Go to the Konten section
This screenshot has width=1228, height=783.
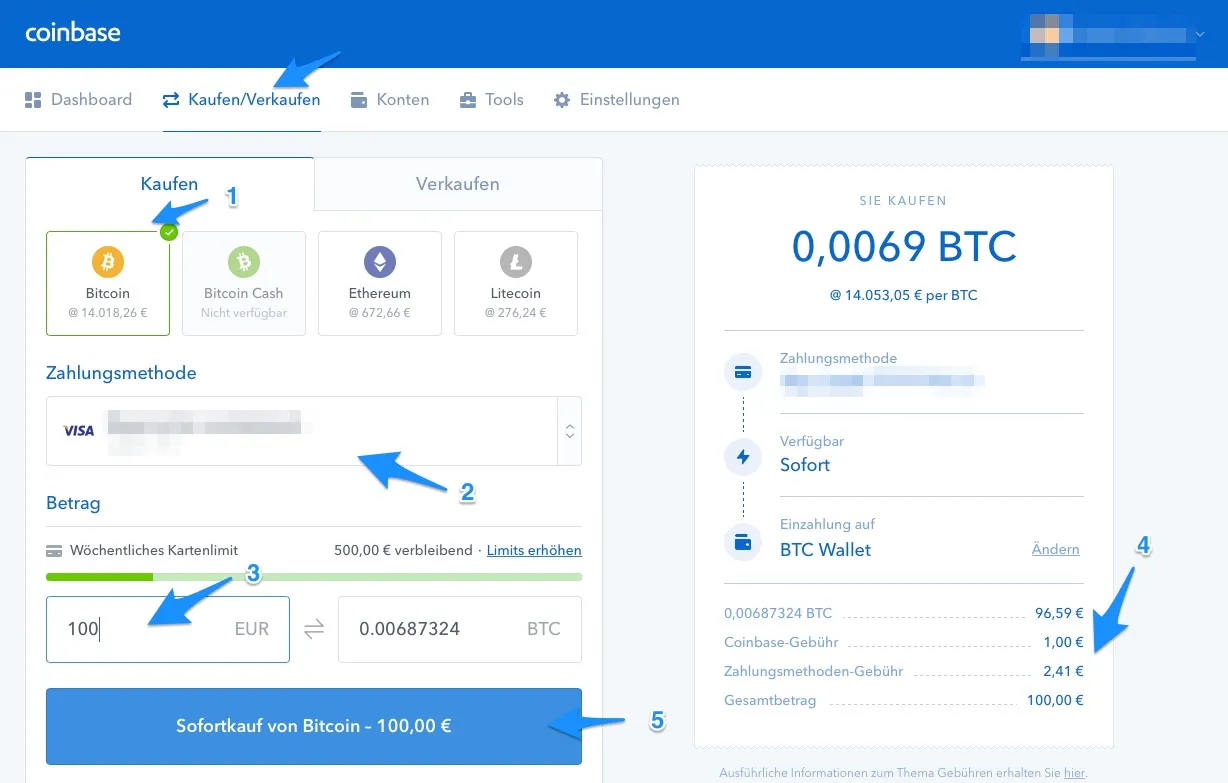pyautogui.click(x=390, y=100)
